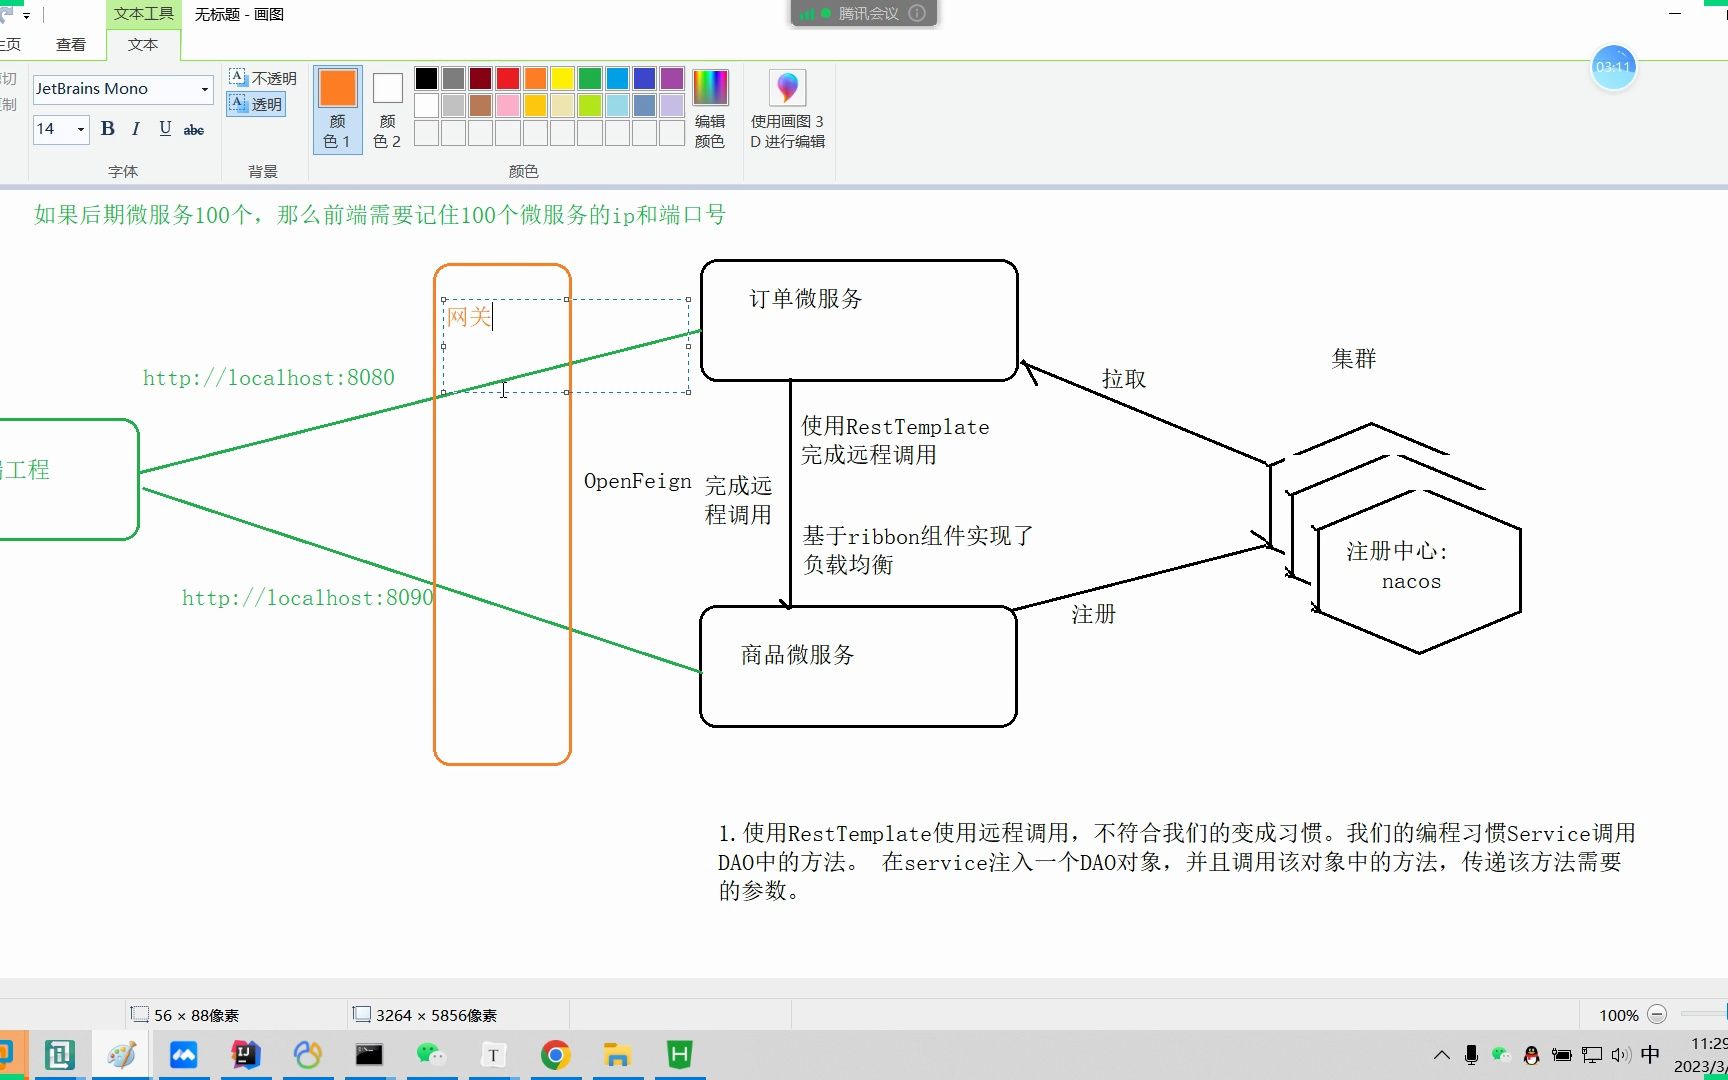Toggle strikethrough abc formatting
Viewport: 1728px width, 1080px height.
coord(194,129)
